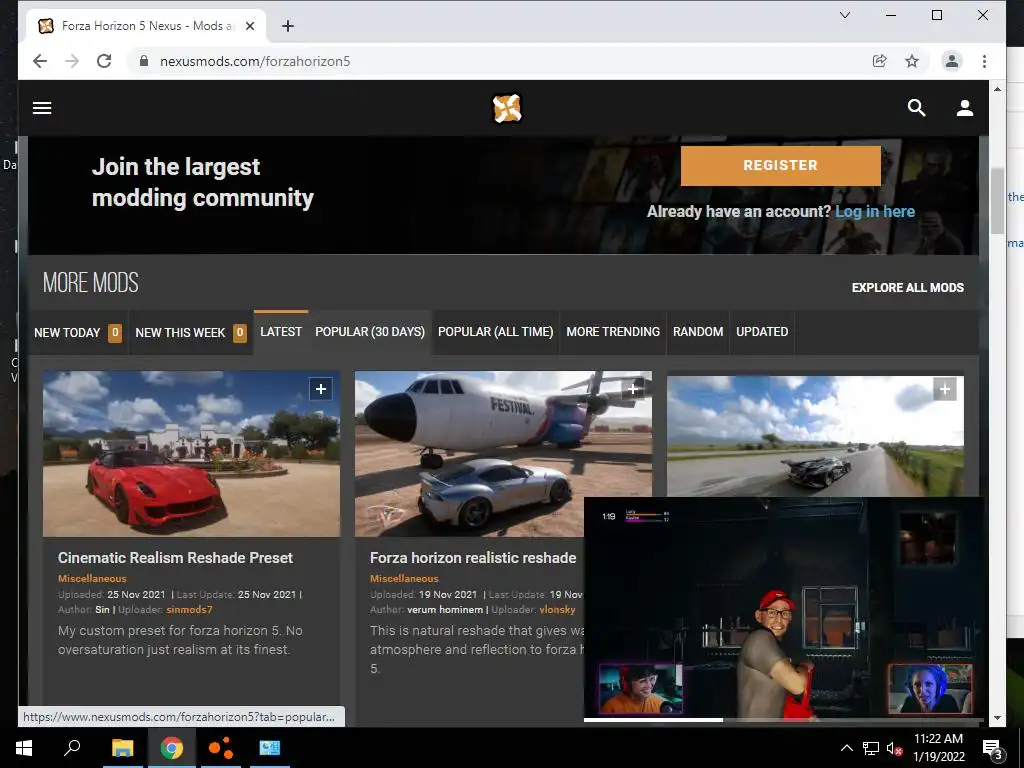Select the Latest tab
This screenshot has height=768, width=1024.
(281, 332)
